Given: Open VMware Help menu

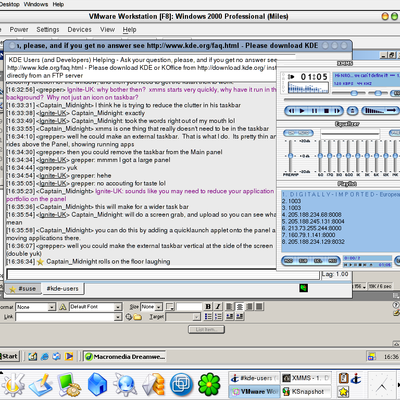Looking at the screenshot, I should (x=129, y=30).
